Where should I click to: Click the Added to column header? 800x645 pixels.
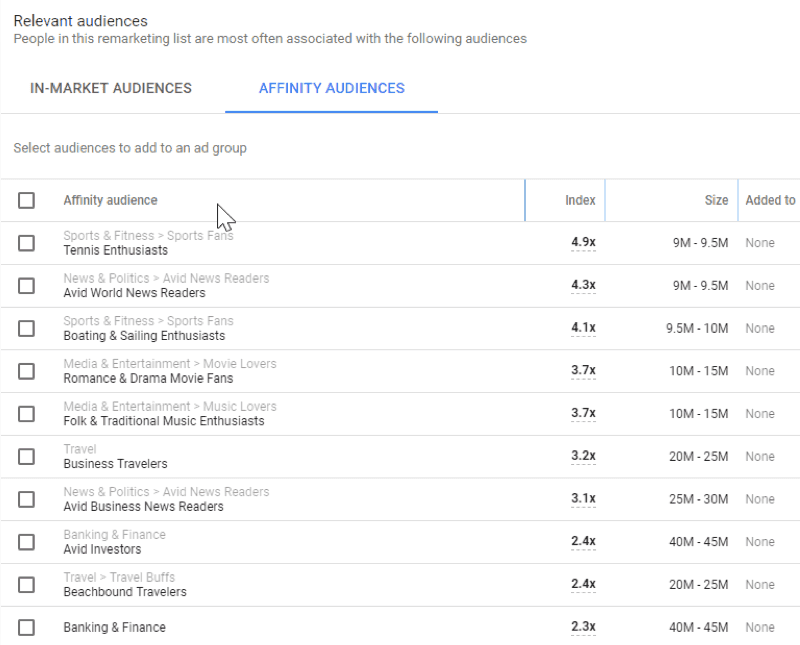[770, 200]
